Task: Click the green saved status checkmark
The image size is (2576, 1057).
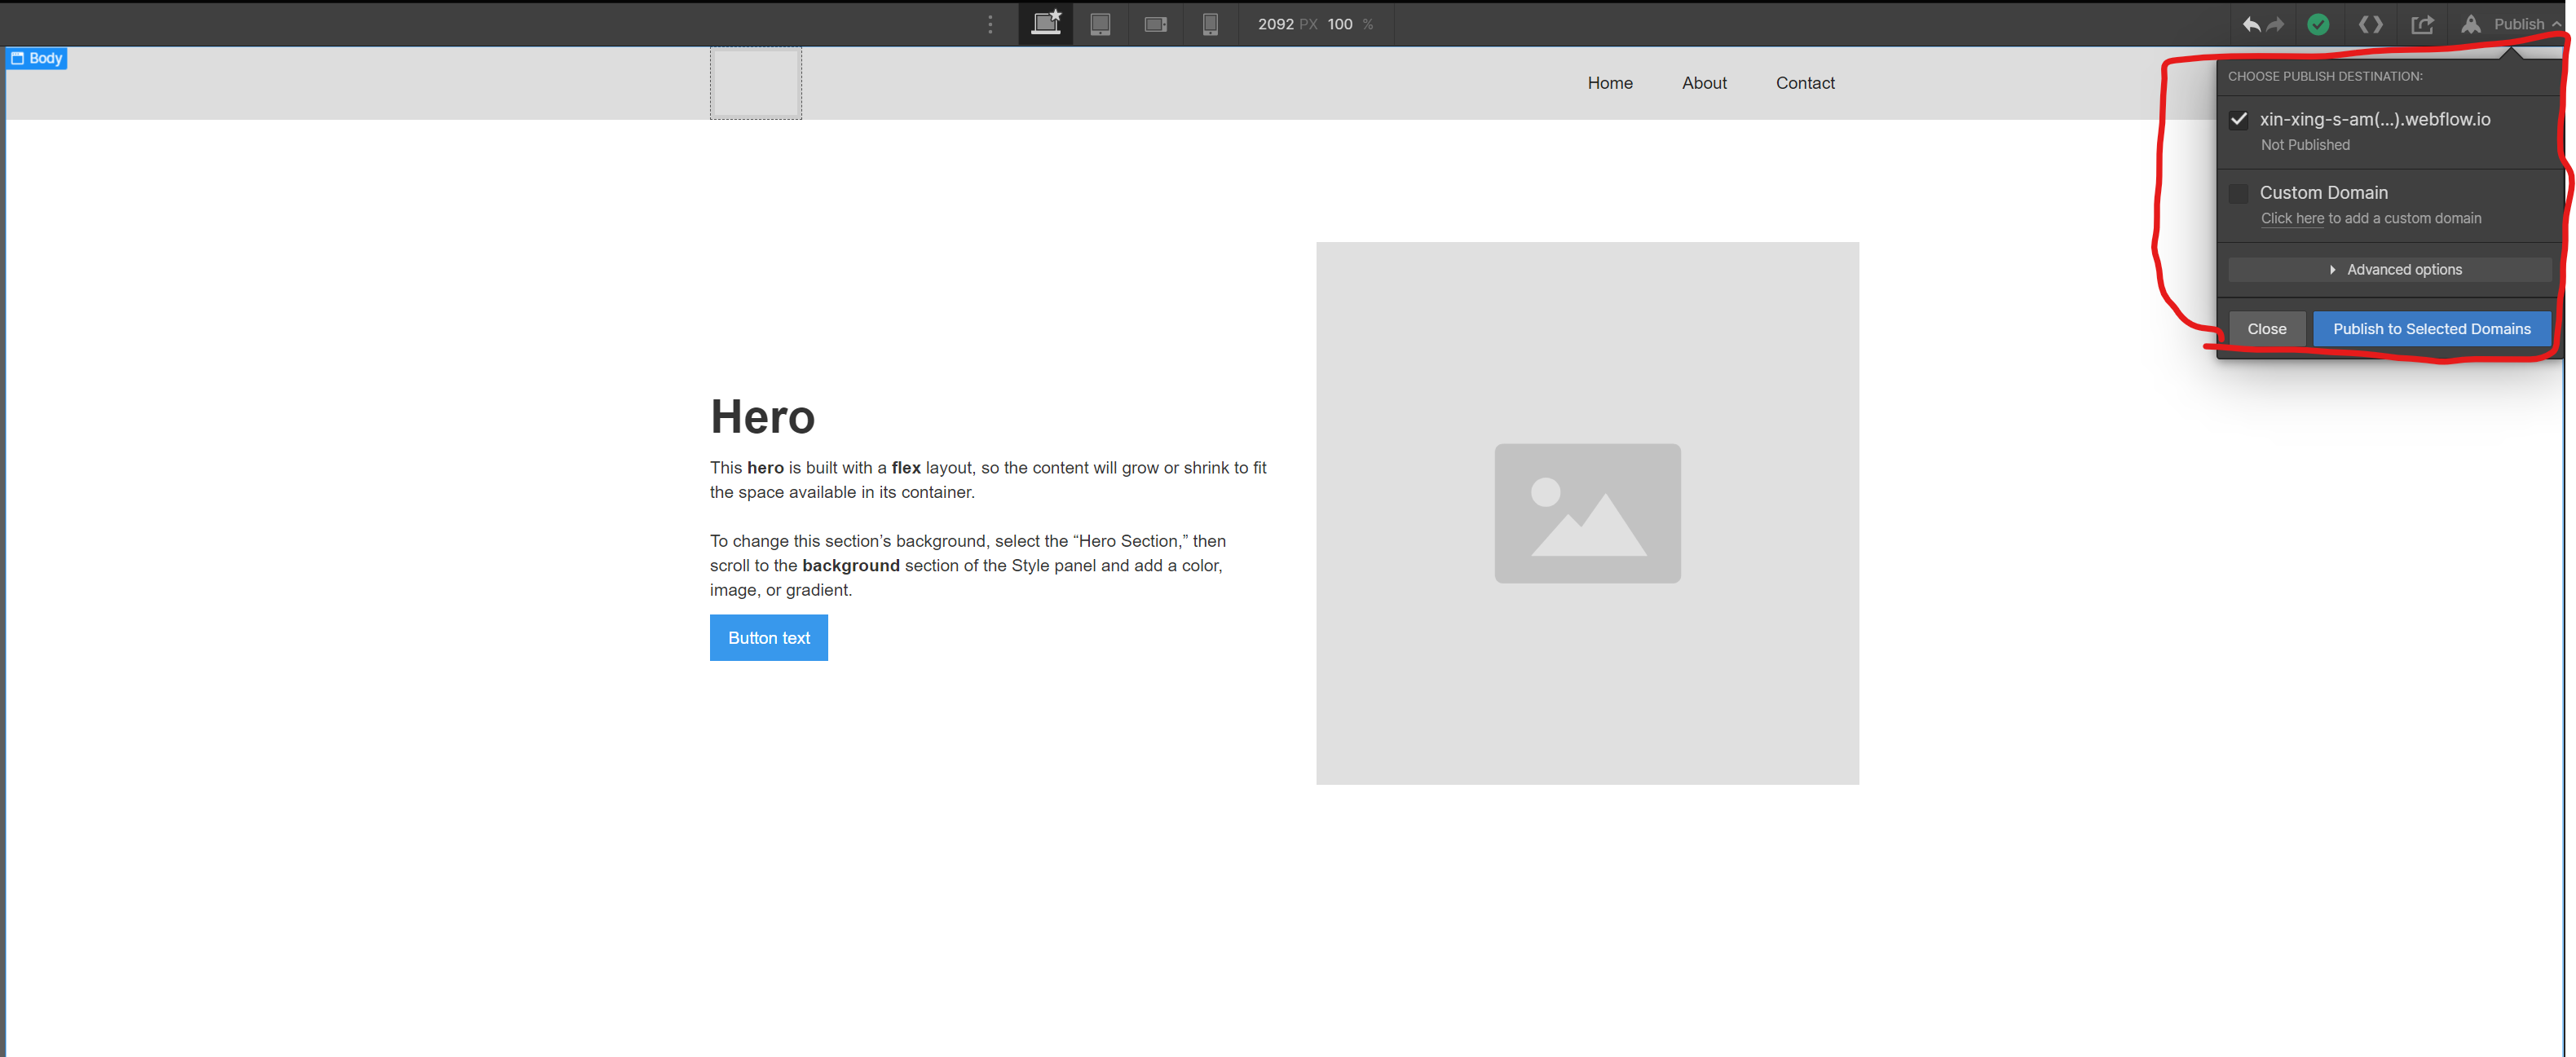Action: pos(2318,24)
